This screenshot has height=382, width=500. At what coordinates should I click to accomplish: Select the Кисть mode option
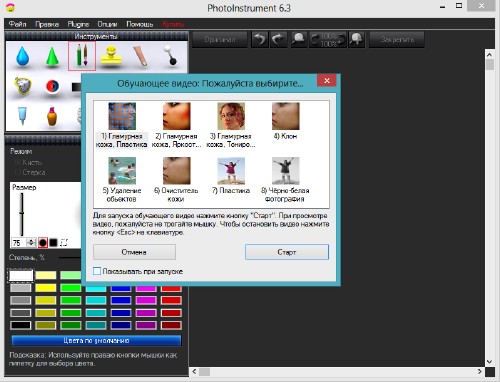(x=29, y=162)
